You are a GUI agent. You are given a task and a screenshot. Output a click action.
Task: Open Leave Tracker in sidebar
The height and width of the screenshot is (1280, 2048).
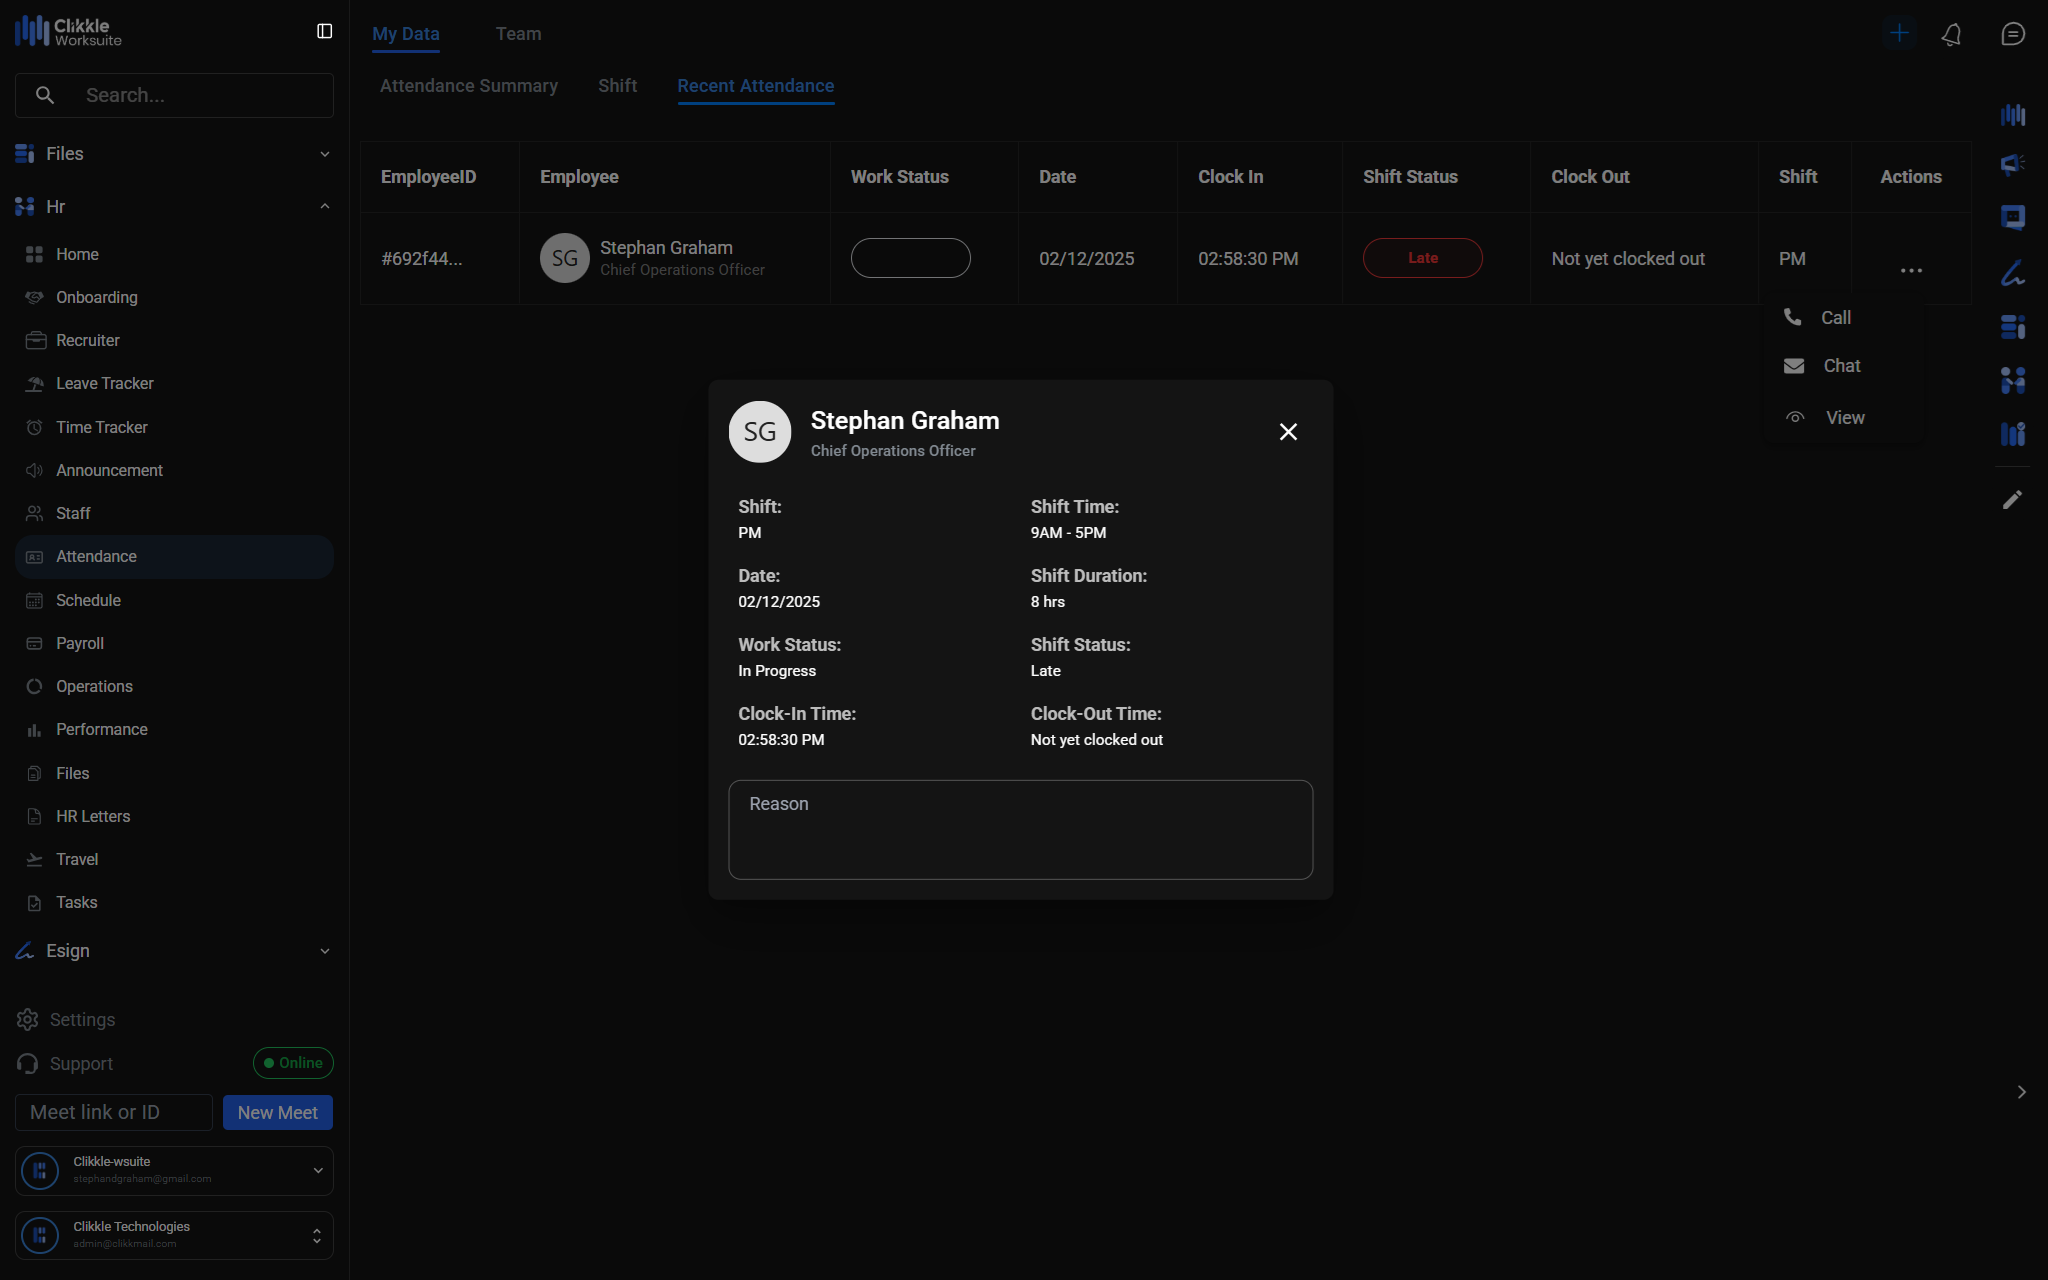(x=104, y=384)
